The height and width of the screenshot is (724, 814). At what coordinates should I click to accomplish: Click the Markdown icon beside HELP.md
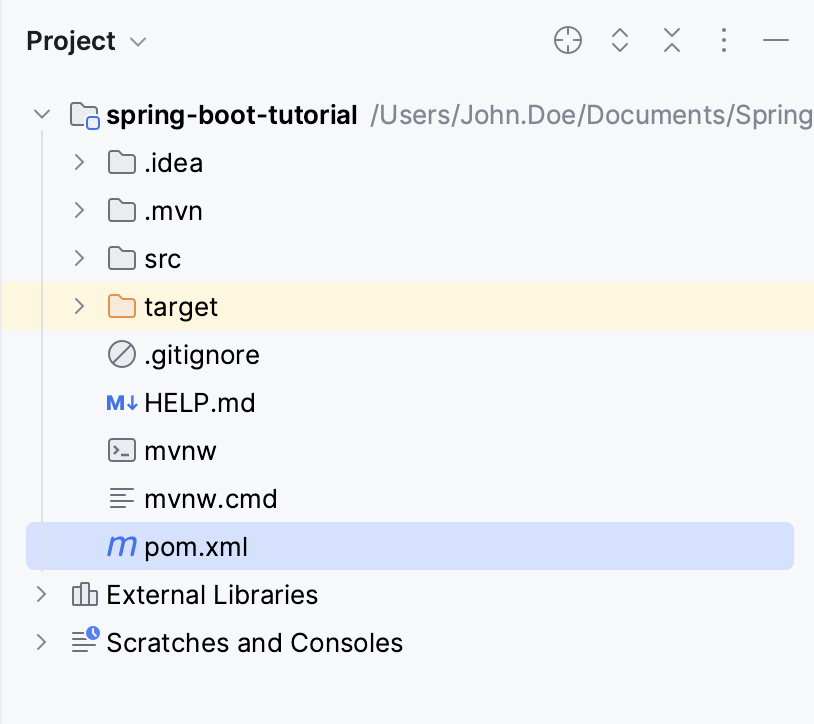tap(120, 402)
